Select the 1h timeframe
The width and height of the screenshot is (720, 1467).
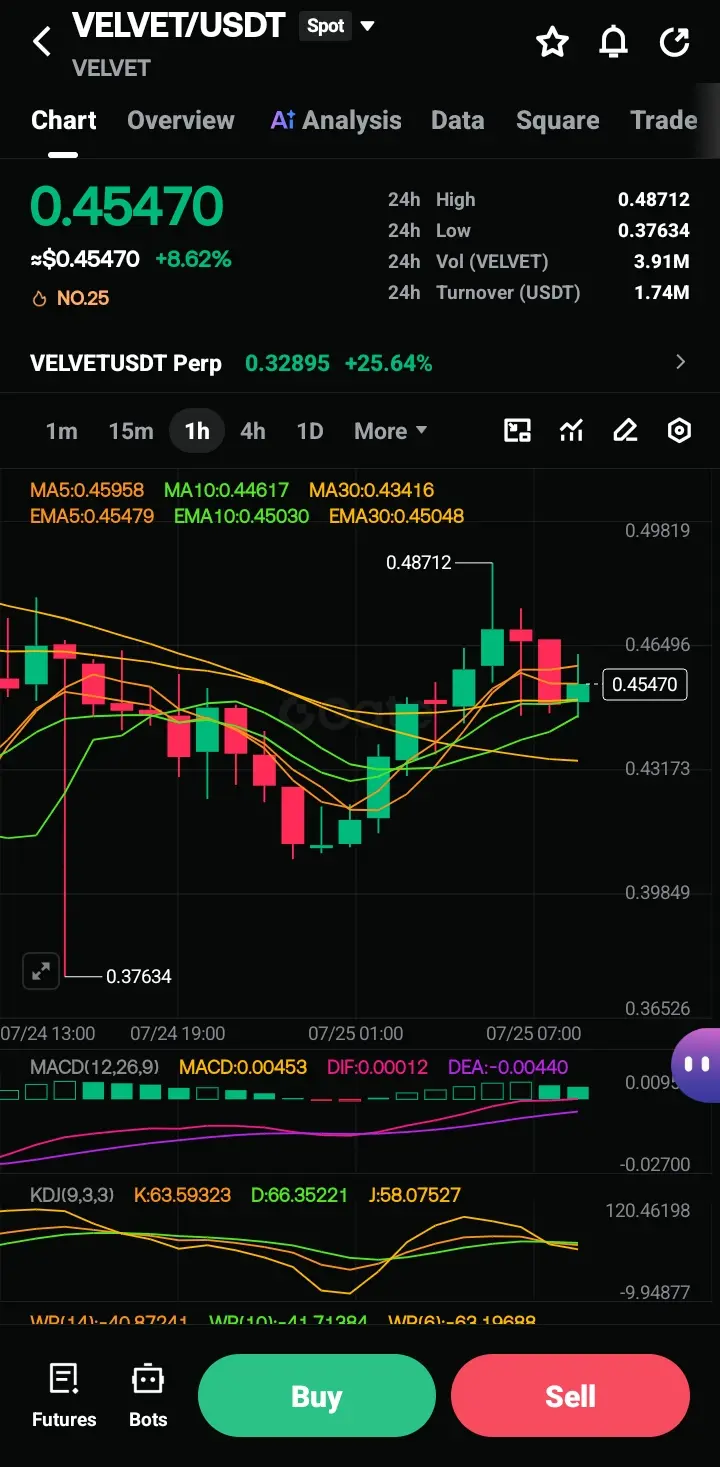pyautogui.click(x=197, y=431)
